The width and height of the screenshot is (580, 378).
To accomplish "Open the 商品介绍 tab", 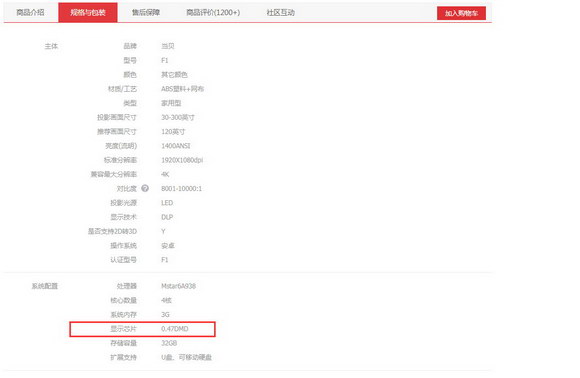I will click(x=30, y=13).
